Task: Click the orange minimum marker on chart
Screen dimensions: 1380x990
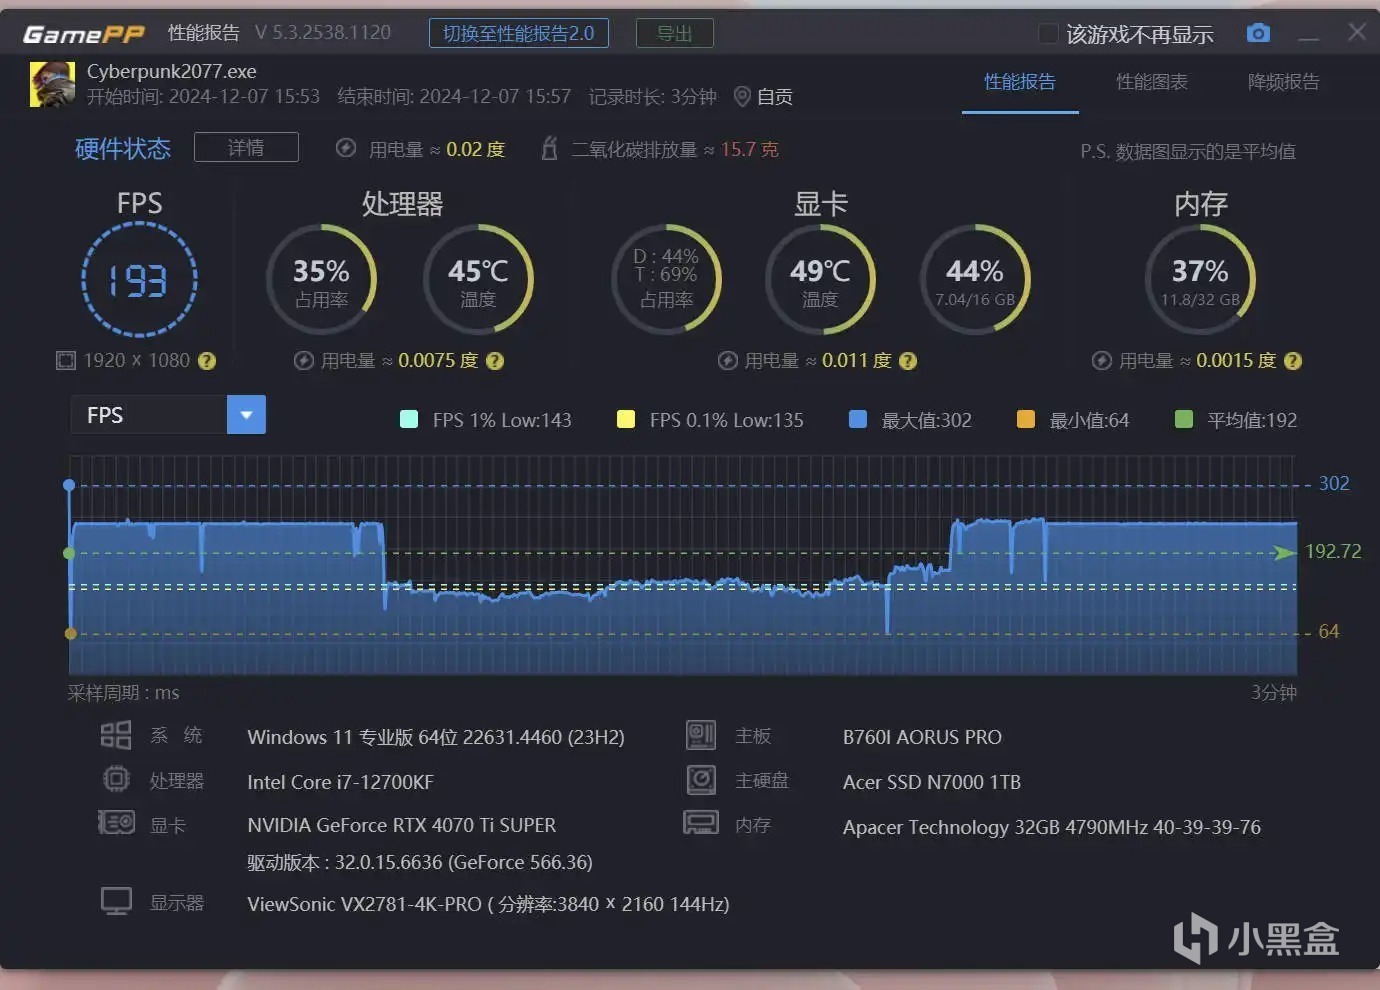Action: click(70, 633)
